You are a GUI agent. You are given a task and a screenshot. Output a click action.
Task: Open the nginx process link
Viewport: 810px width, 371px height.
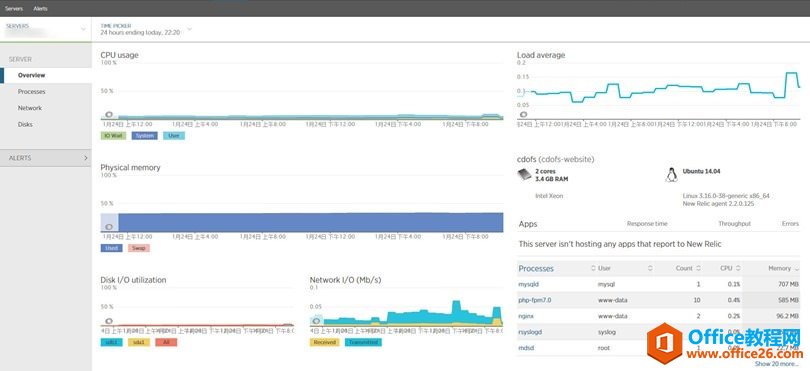pos(525,316)
